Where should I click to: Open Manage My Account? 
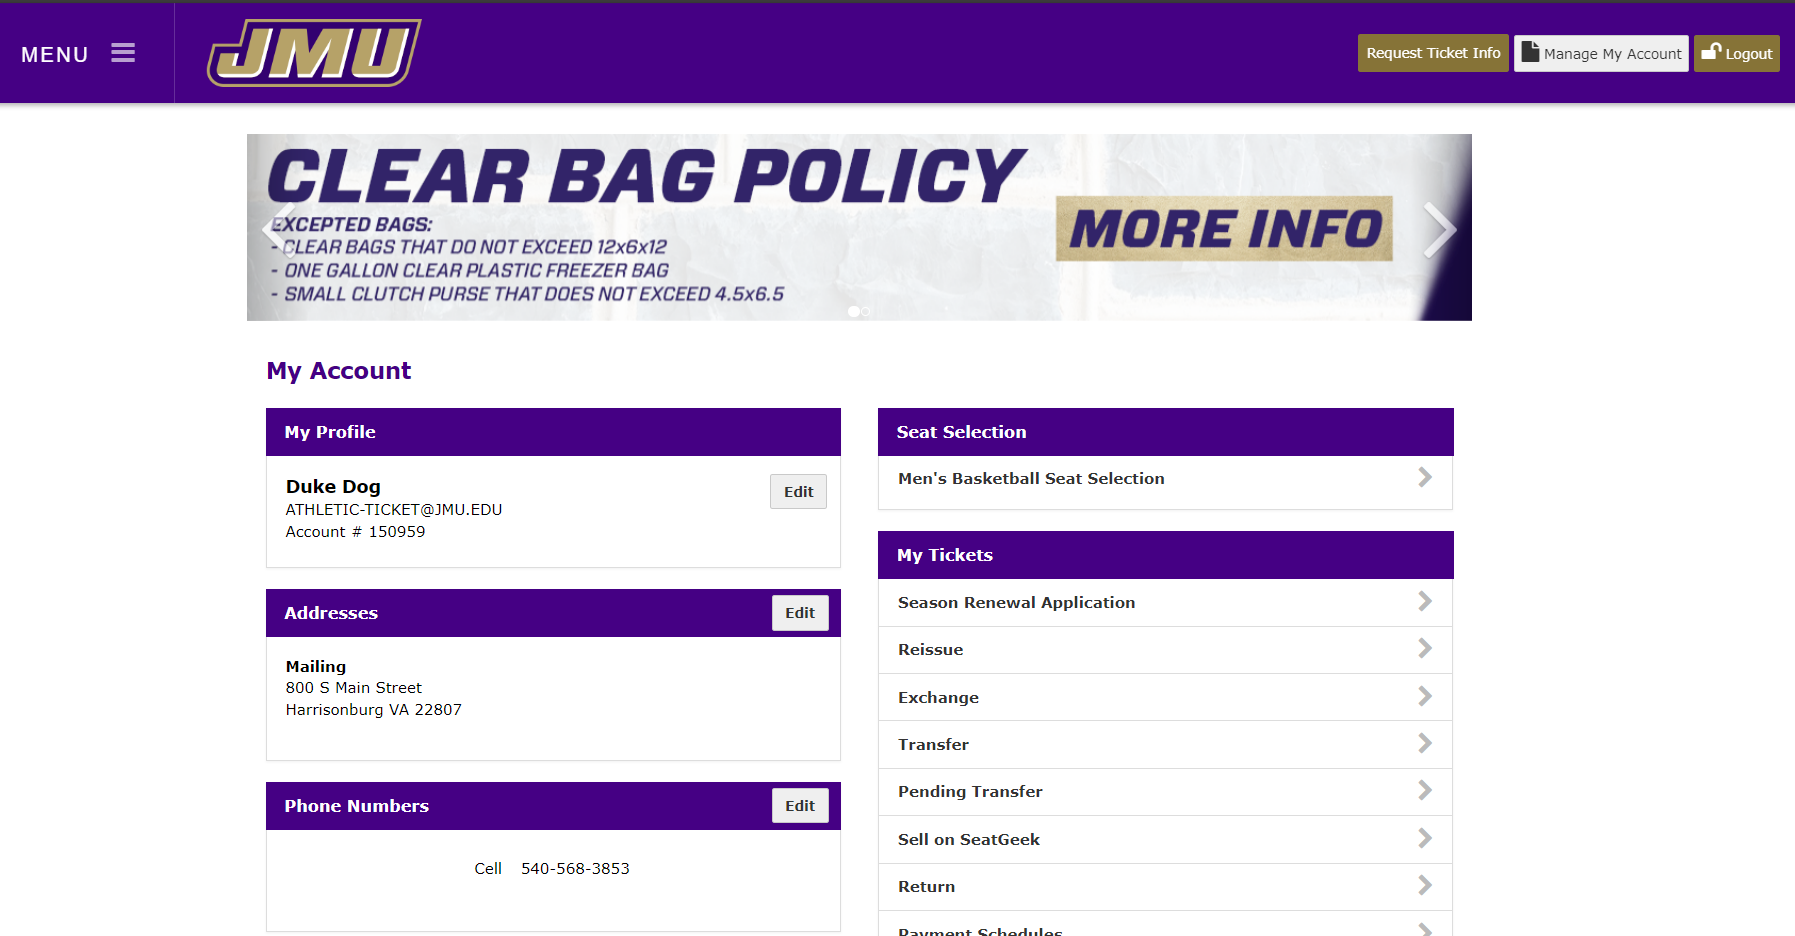point(1600,54)
